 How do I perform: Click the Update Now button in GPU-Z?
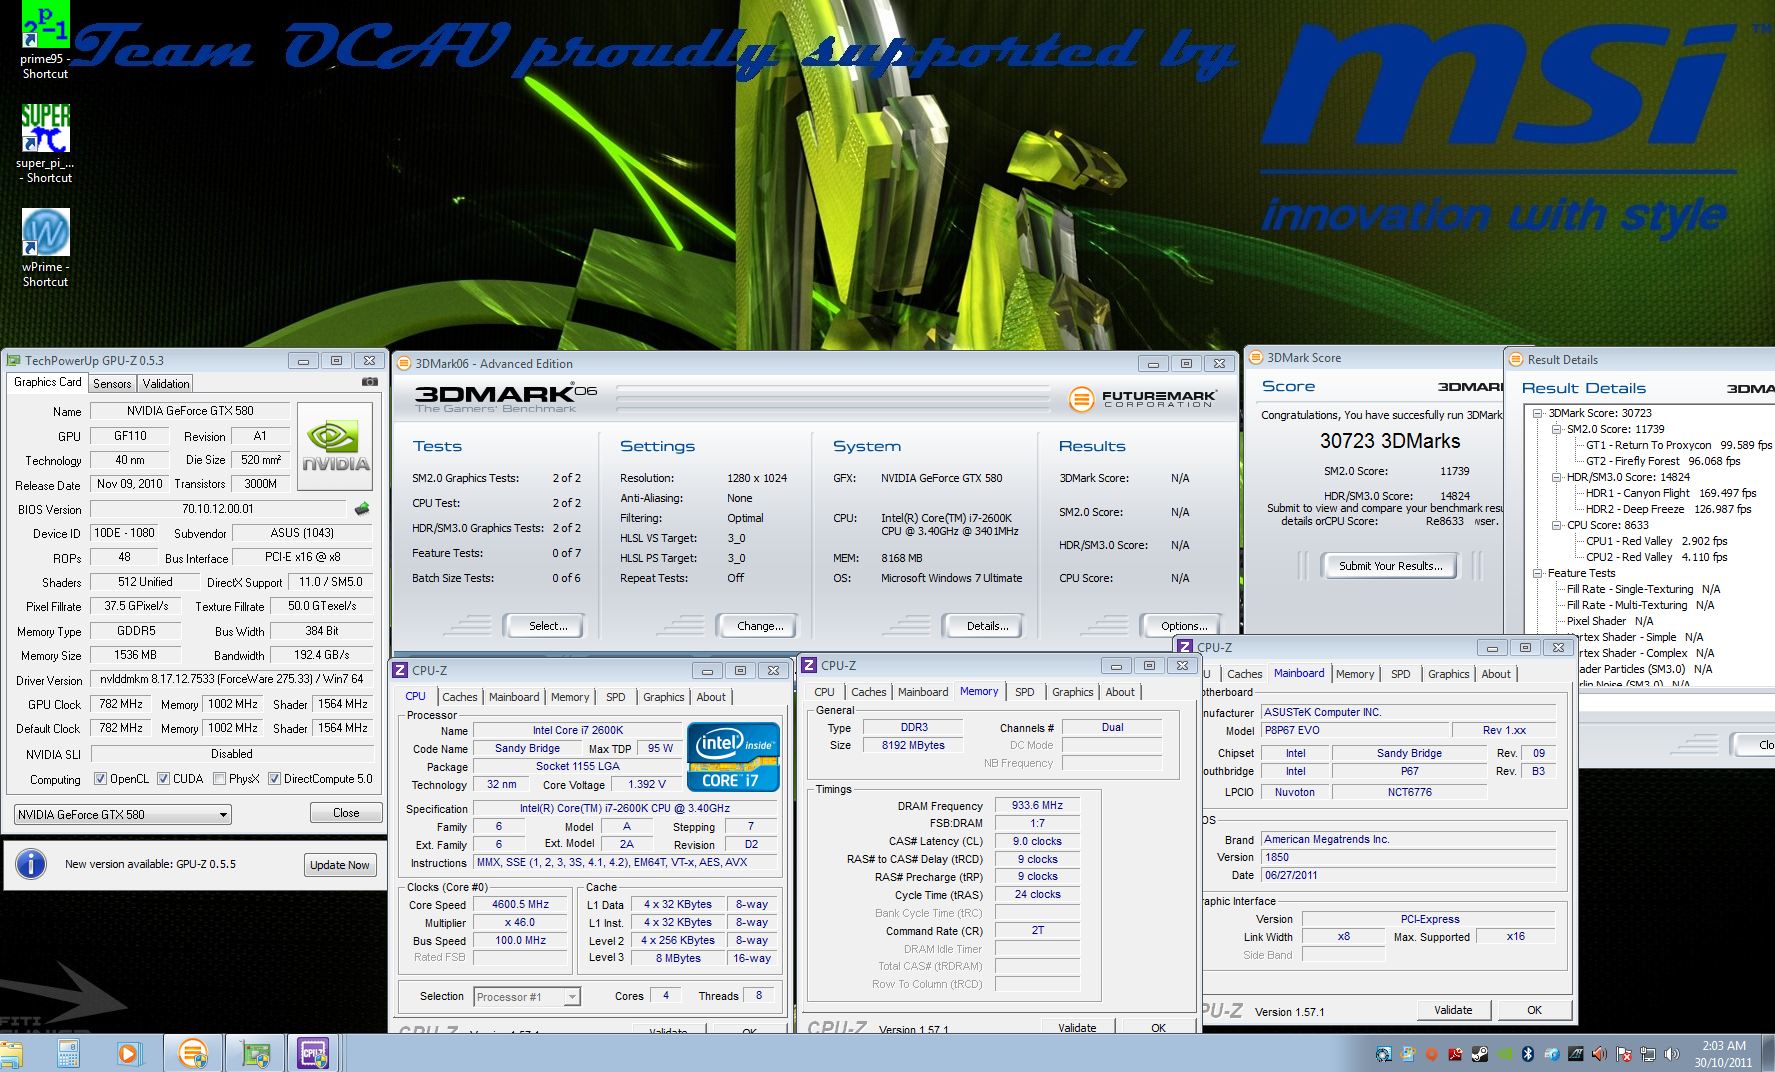click(x=340, y=865)
